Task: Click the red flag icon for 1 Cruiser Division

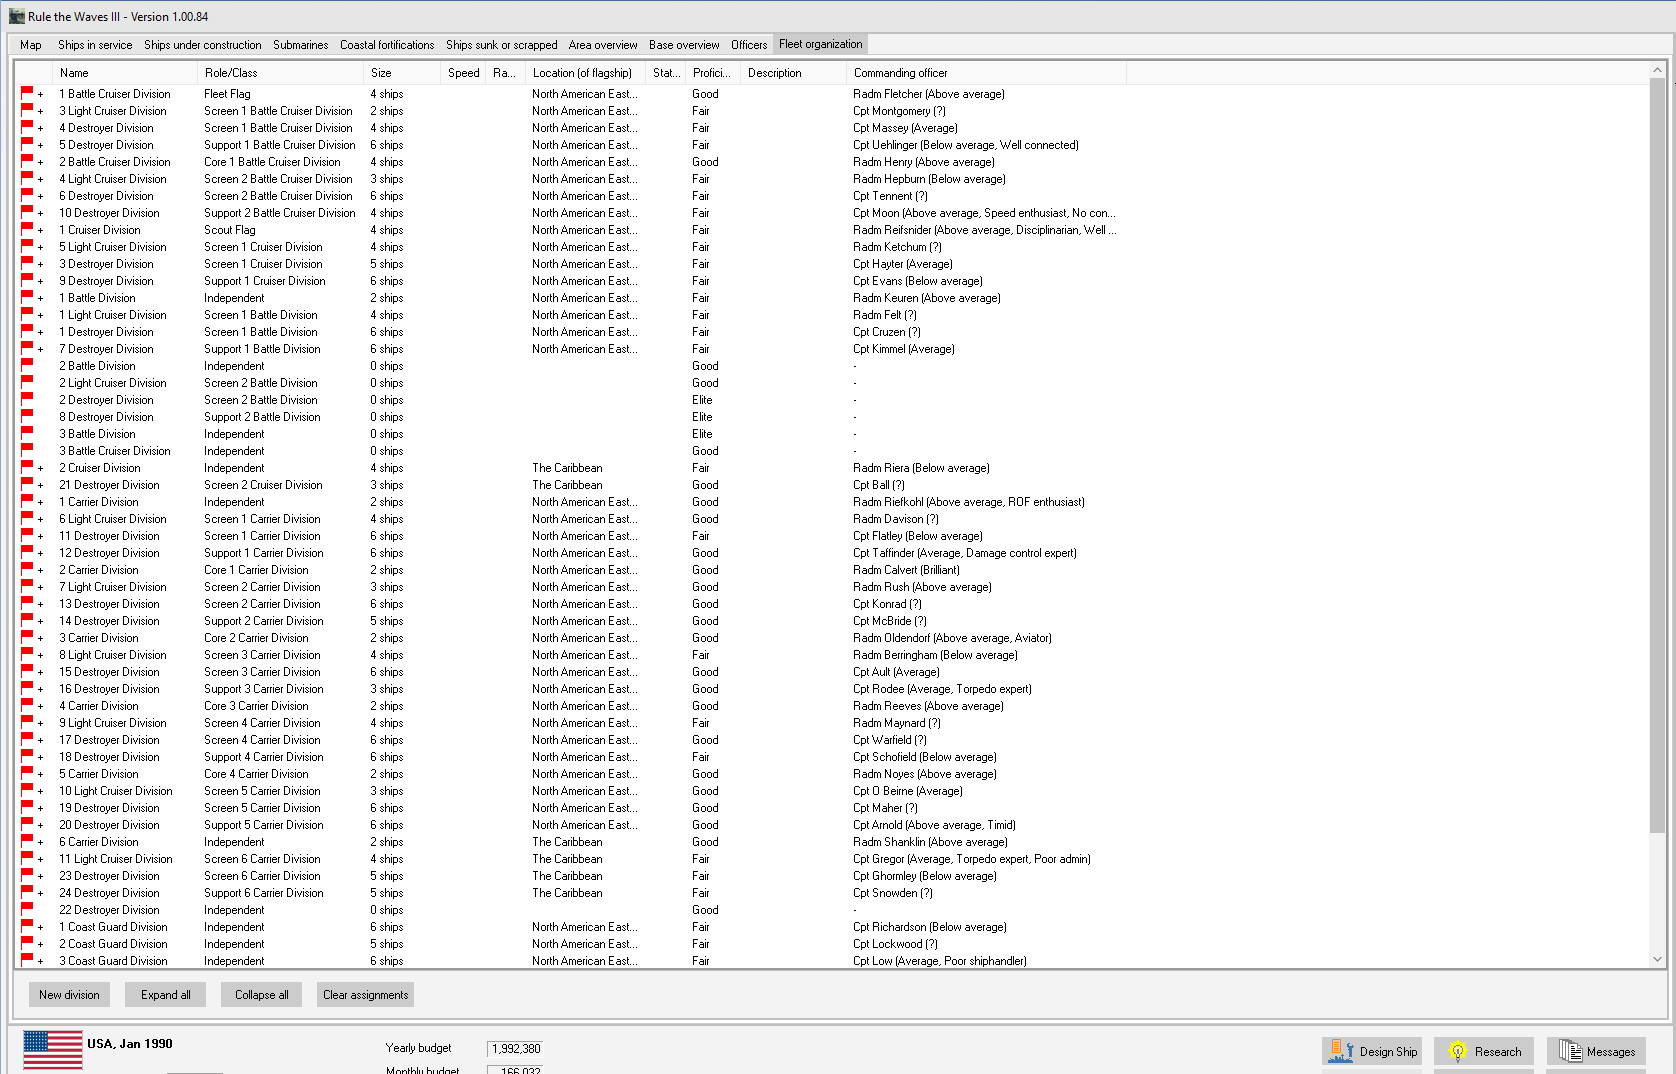Action: tap(27, 229)
